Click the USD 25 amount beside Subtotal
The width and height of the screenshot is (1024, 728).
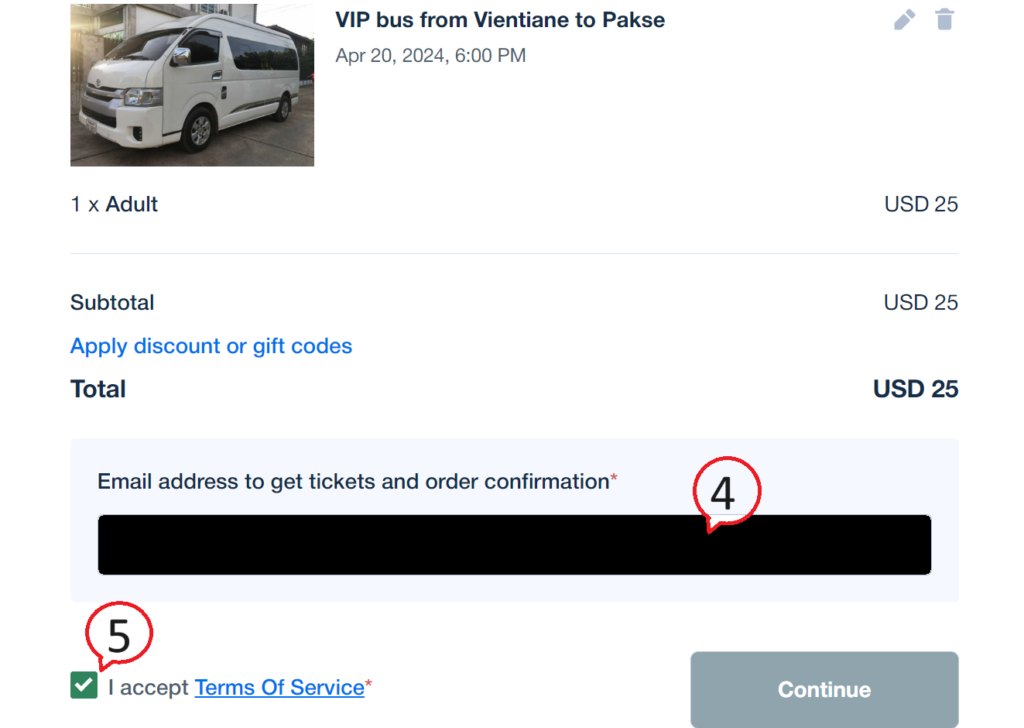pyautogui.click(x=921, y=302)
